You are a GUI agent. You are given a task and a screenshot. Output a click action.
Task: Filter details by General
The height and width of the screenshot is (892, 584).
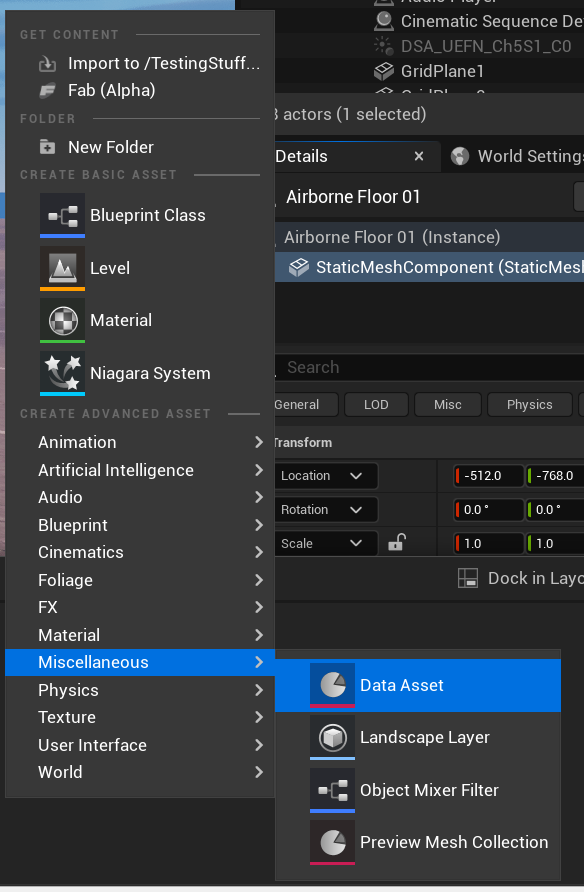(306, 404)
